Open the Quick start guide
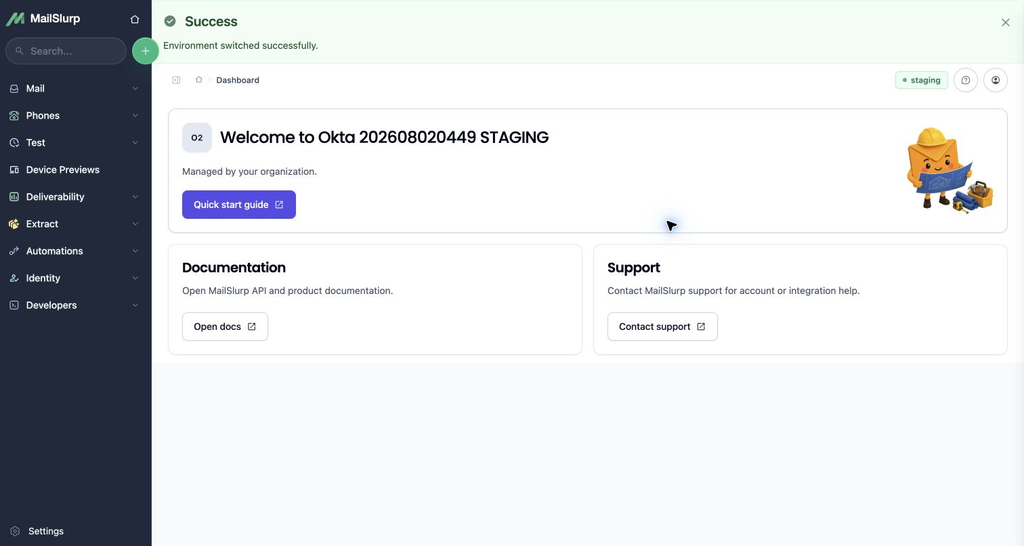Image resolution: width=1024 pixels, height=546 pixels. [238, 204]
